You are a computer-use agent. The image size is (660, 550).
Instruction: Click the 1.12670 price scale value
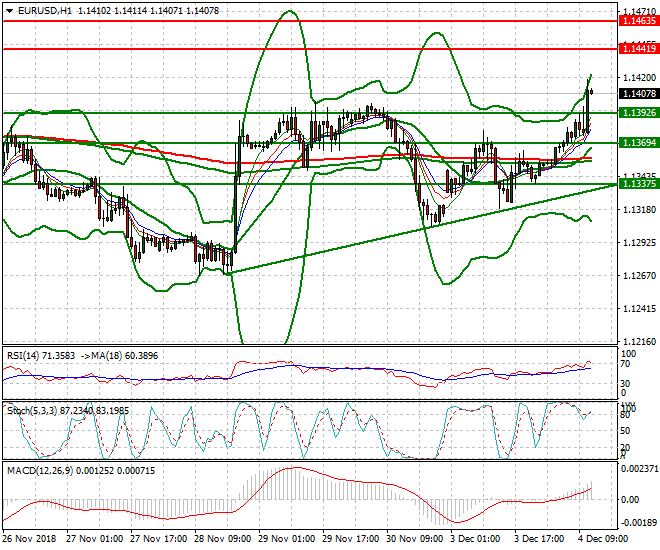639,276
